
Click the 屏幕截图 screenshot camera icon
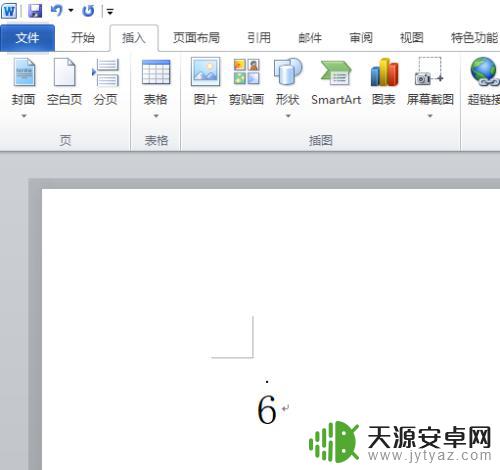pyautogui.click(x=429, y=71)
